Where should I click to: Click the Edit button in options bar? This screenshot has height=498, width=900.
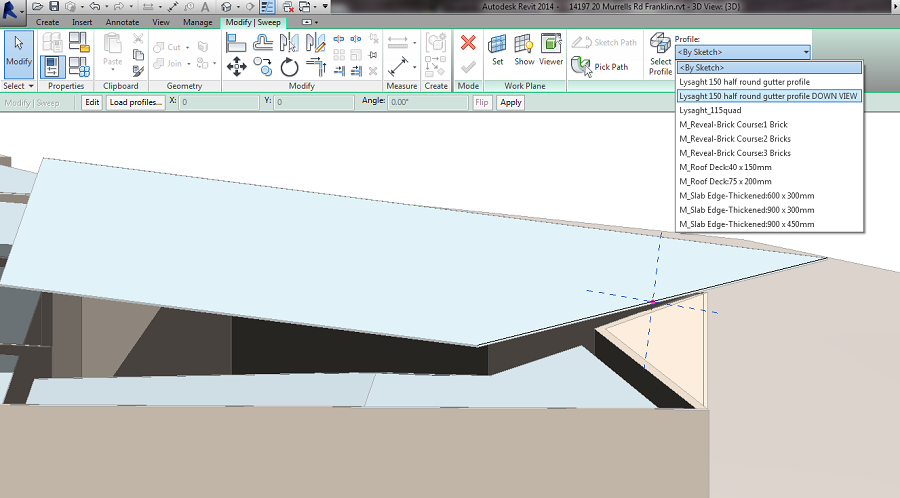[x=92, y=102]
